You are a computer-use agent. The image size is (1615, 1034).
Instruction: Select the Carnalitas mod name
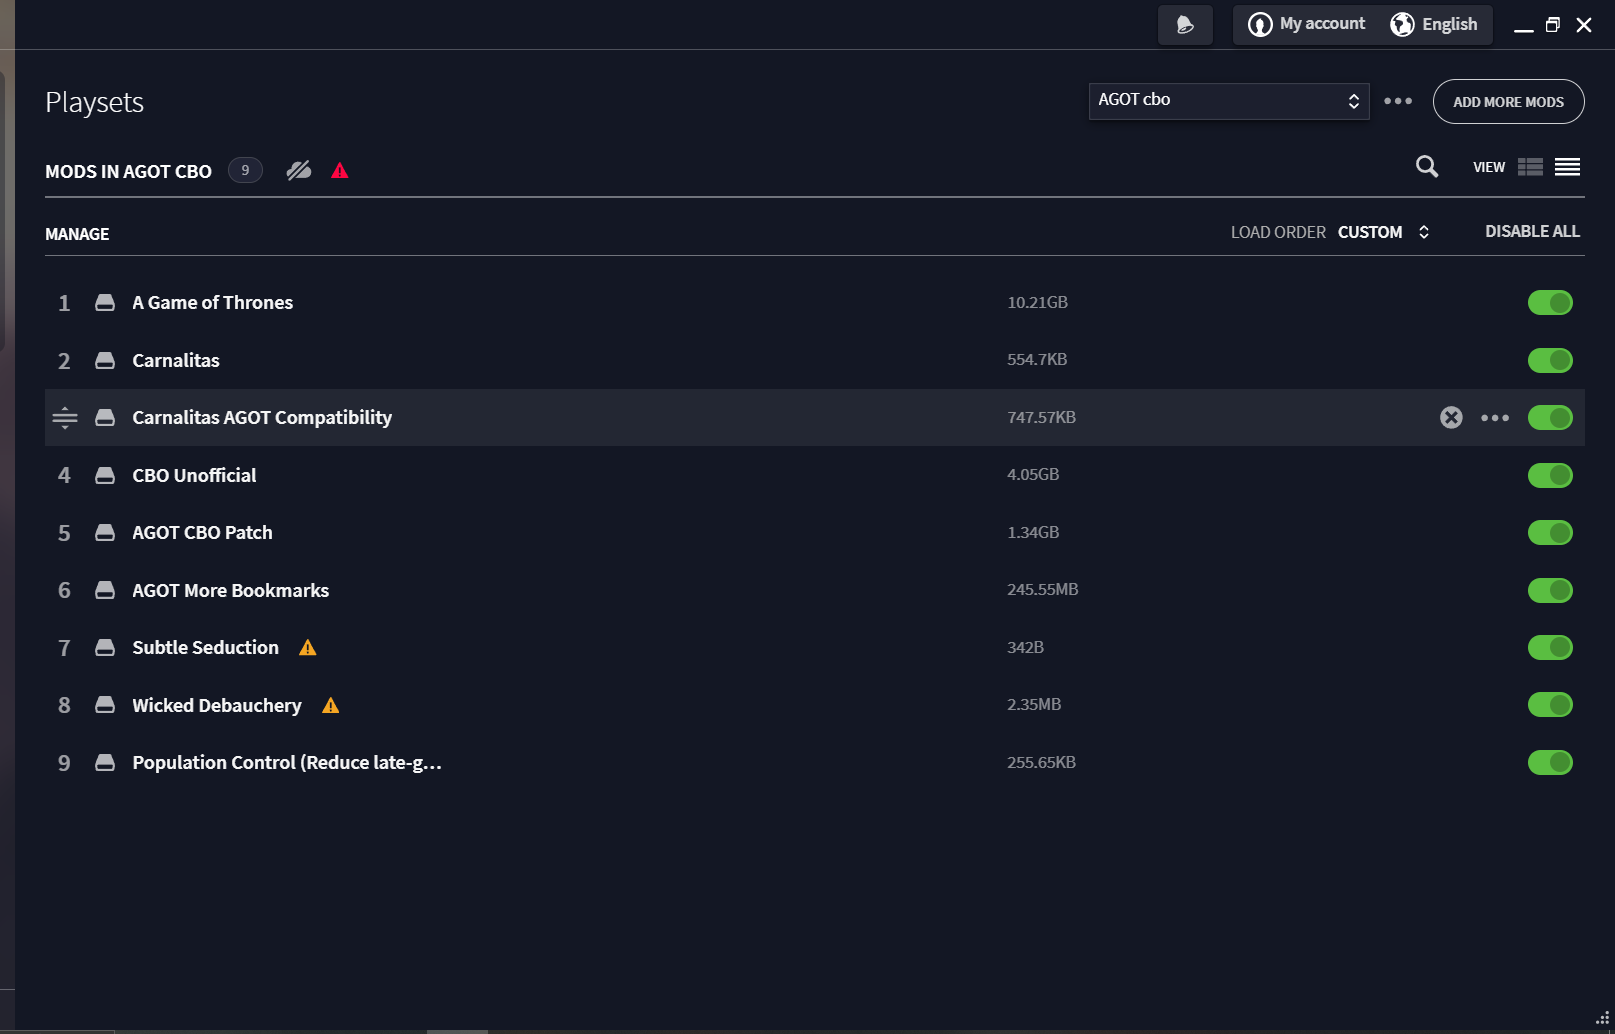click(x=176, y=361)
